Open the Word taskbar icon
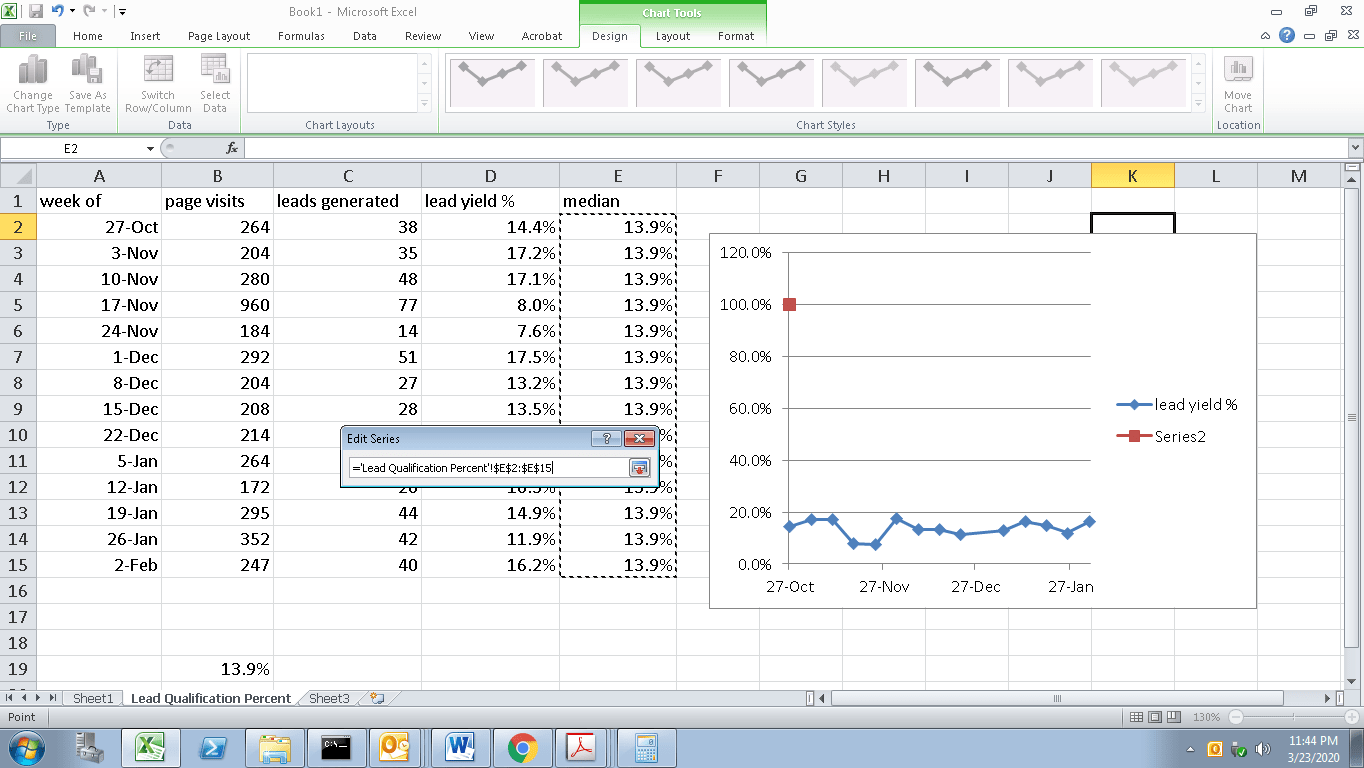 pyautogui.click(x=461, y=748)
